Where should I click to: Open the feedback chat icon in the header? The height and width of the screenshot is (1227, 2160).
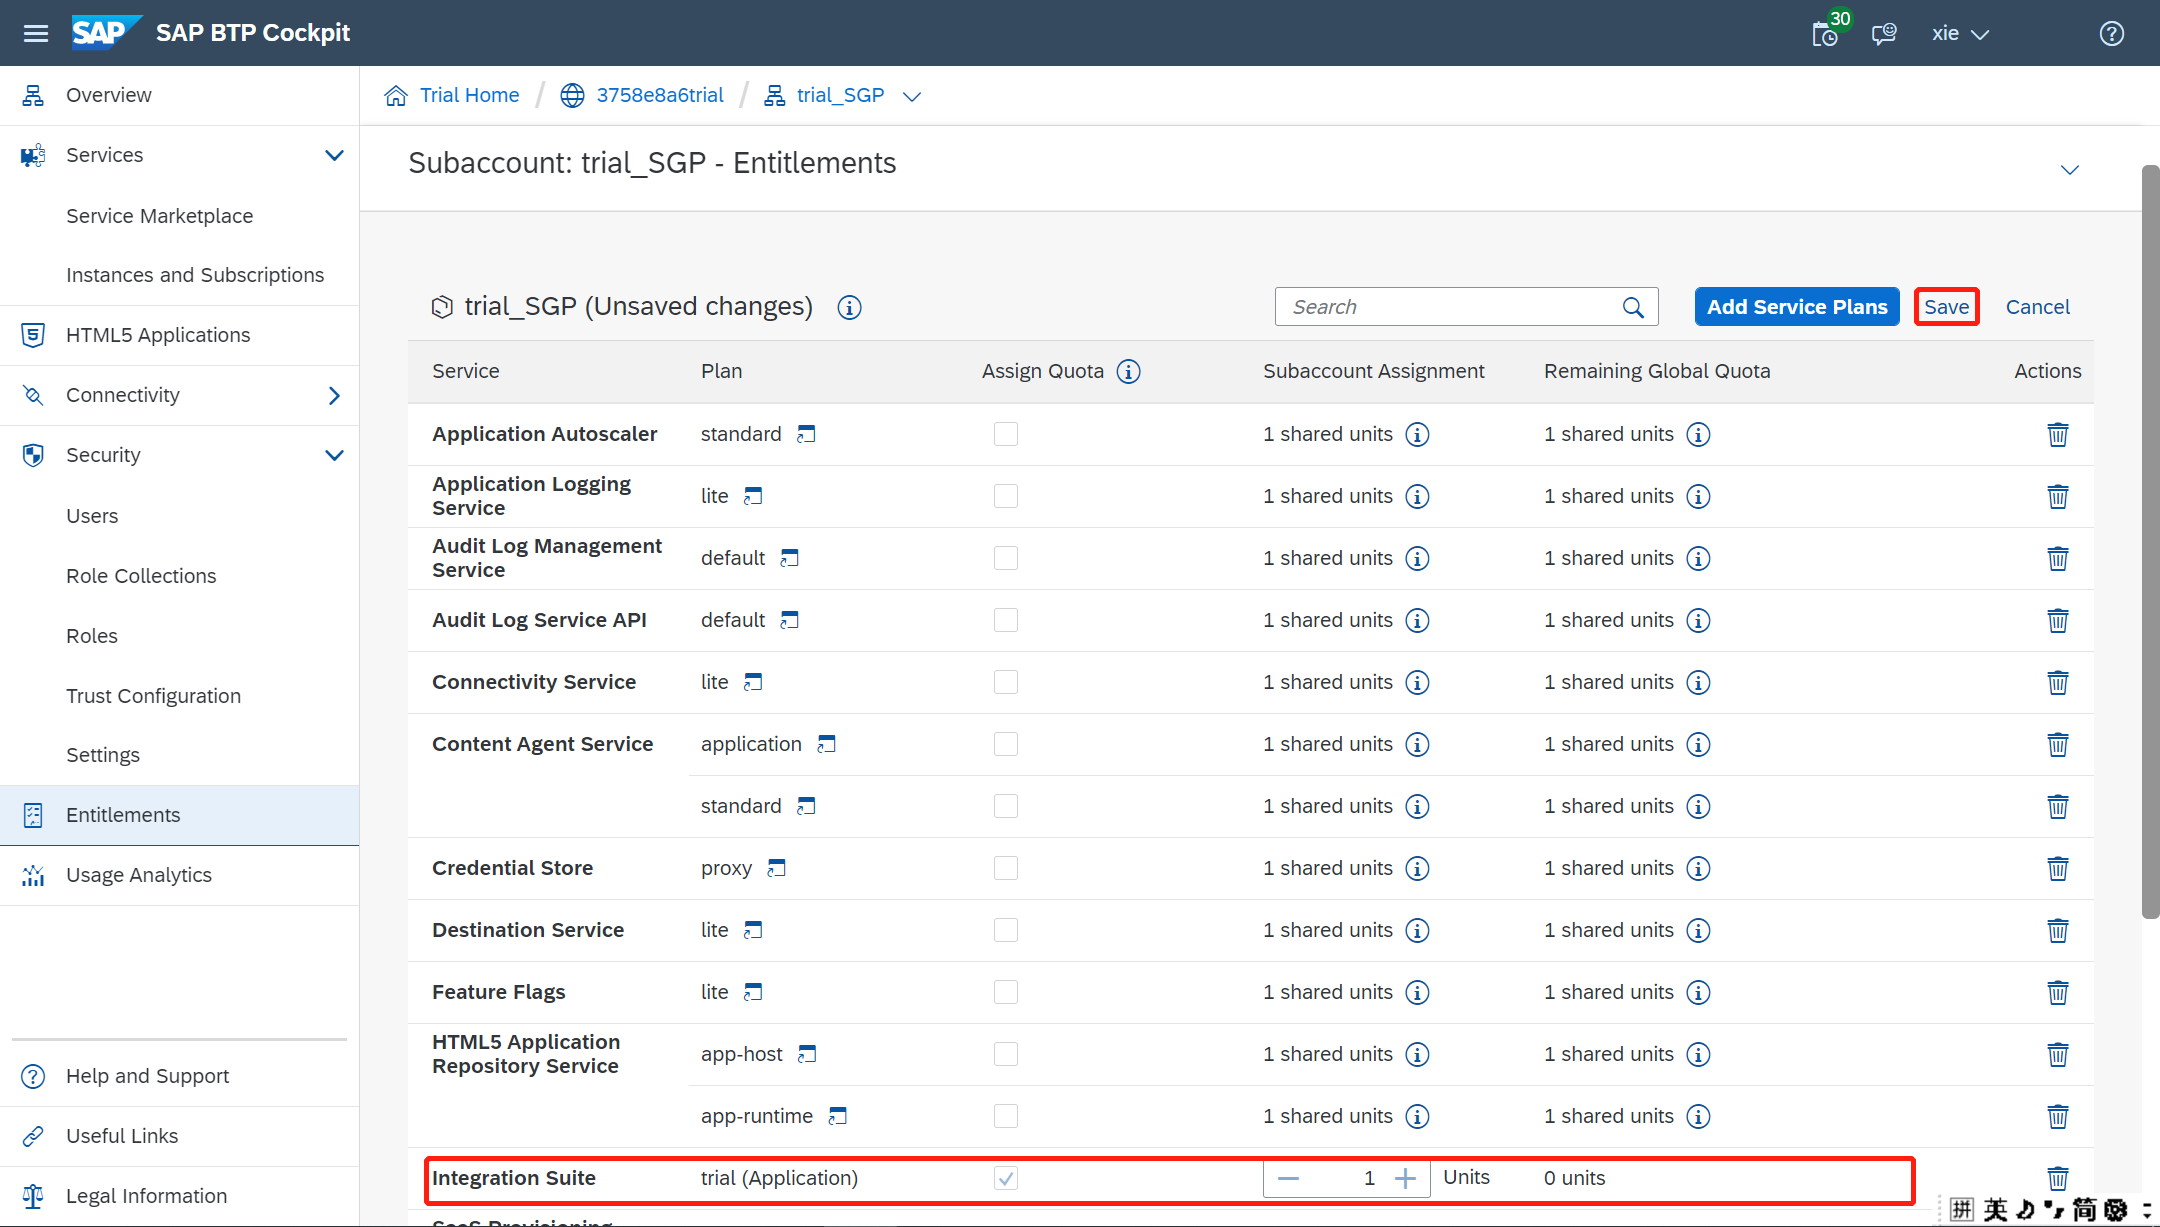point(1884,34)
